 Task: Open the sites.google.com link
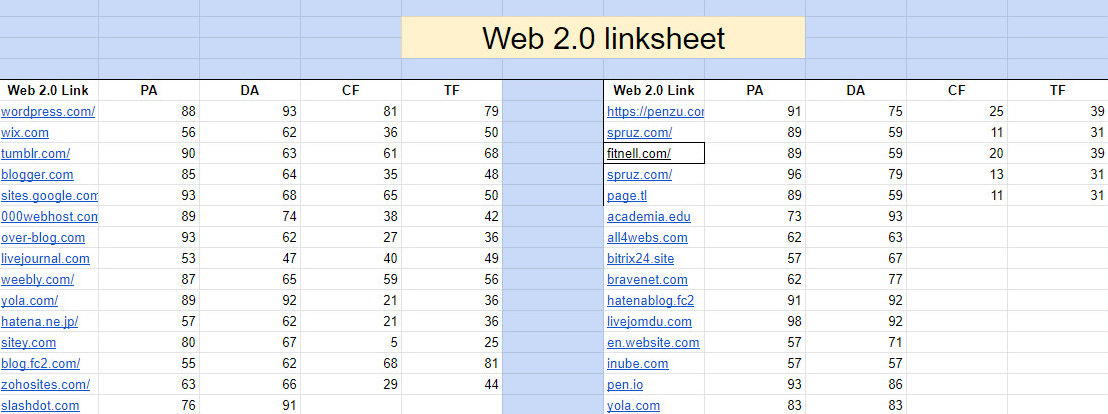tap(49, 196)
